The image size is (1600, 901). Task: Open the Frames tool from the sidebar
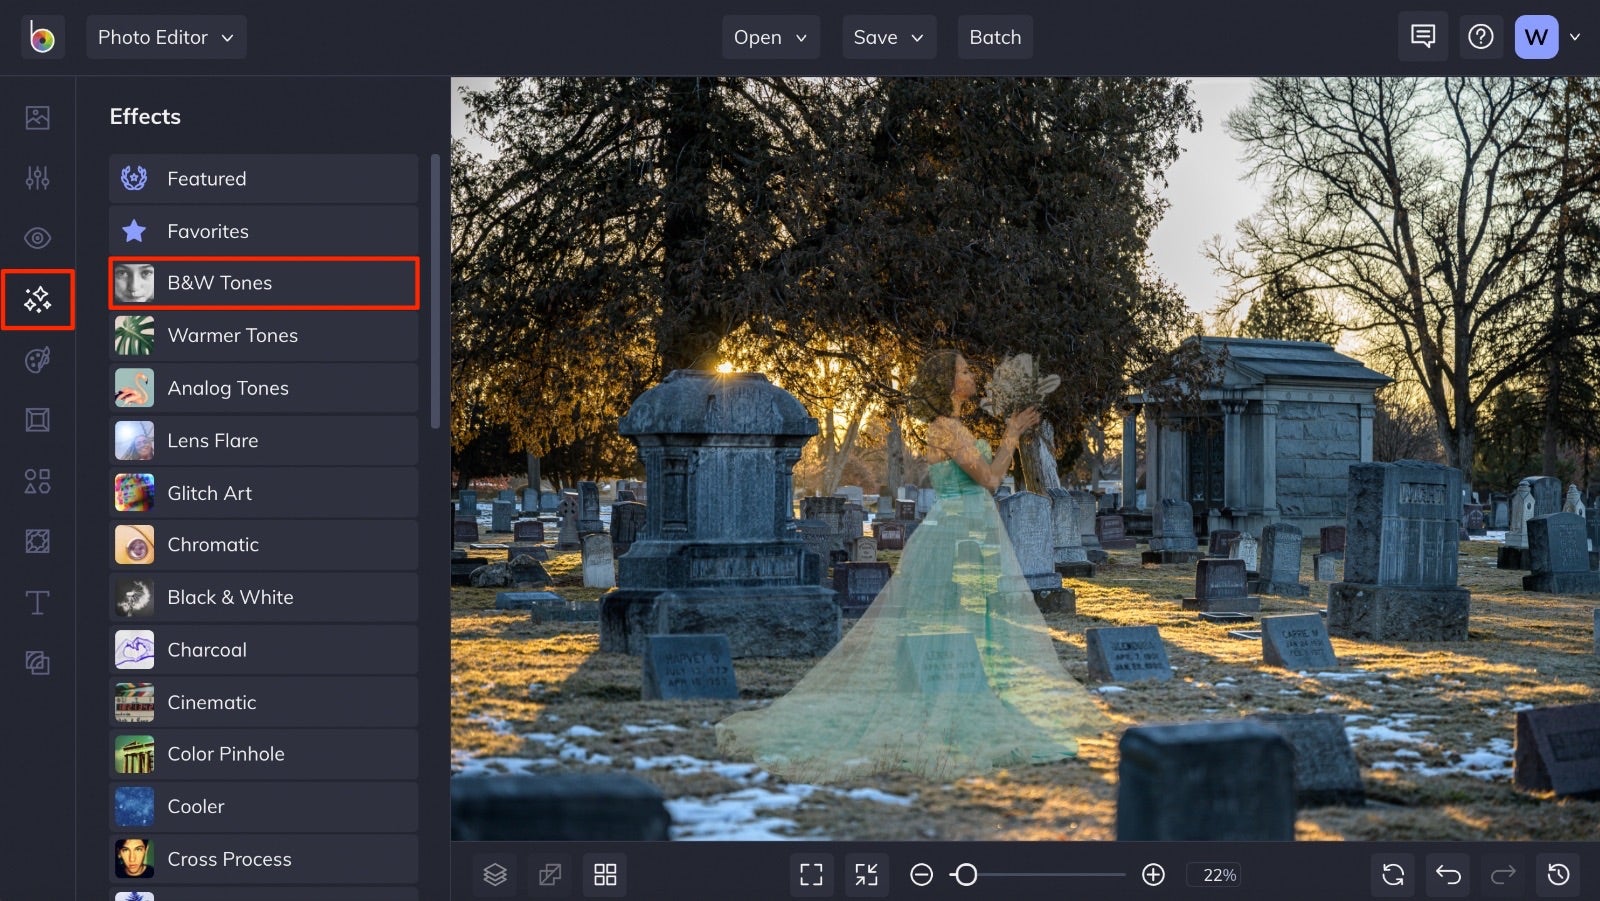pyautogui.click(x=37, y=420)
